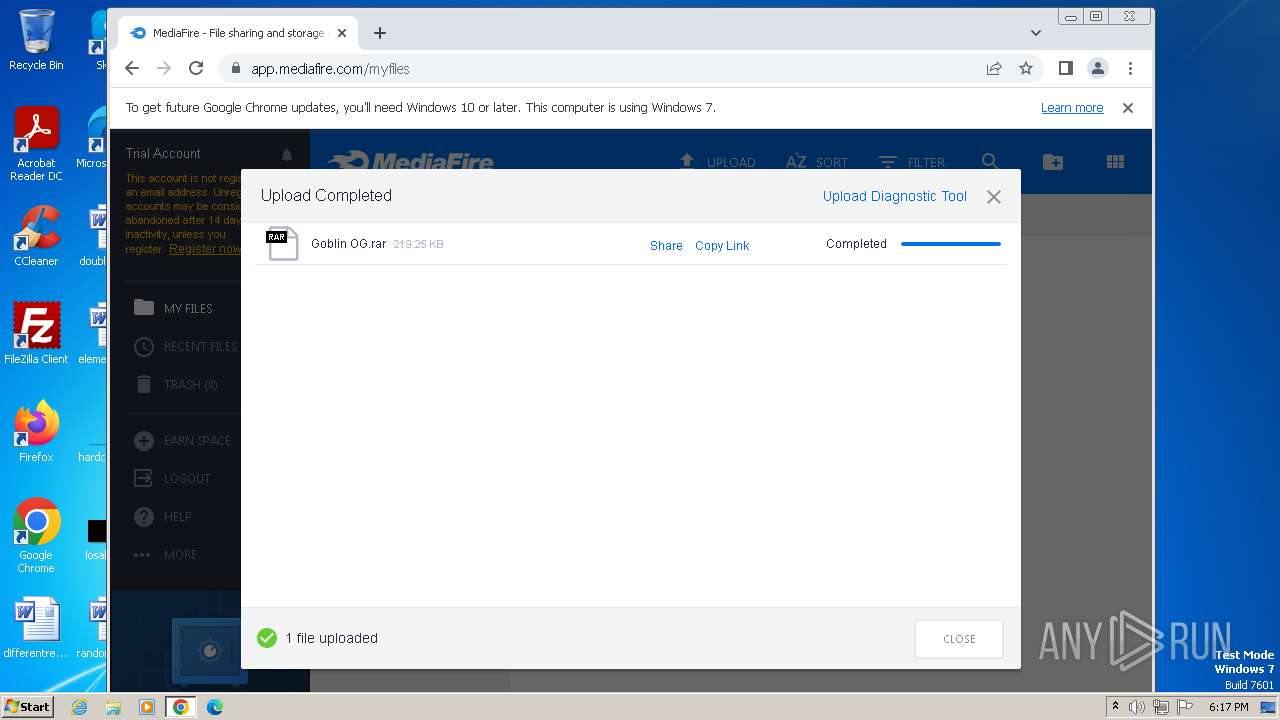The image size is (1280, 720).
Task: Open the Recycle Bin desktop icon
Action: click(x=36, y=40)
